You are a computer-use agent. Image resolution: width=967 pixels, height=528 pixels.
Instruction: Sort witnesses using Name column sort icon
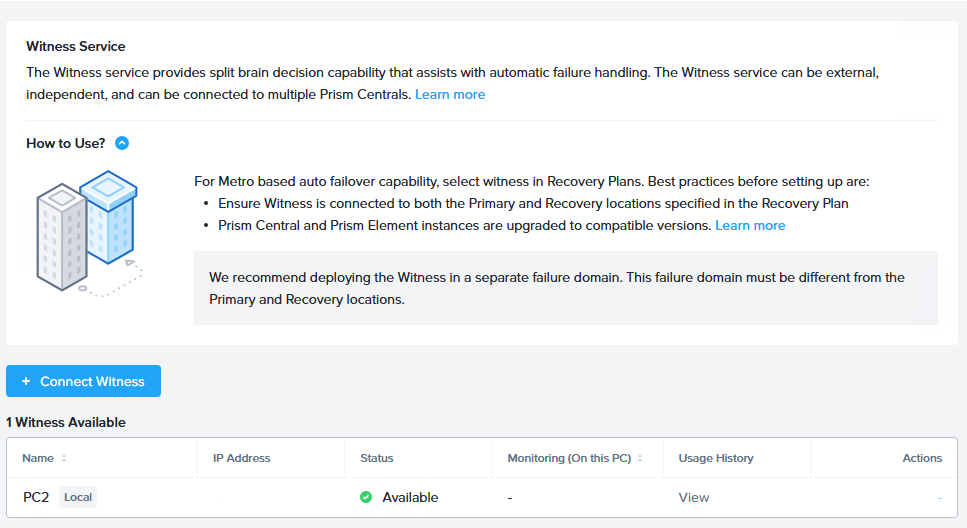pos(64,458)
